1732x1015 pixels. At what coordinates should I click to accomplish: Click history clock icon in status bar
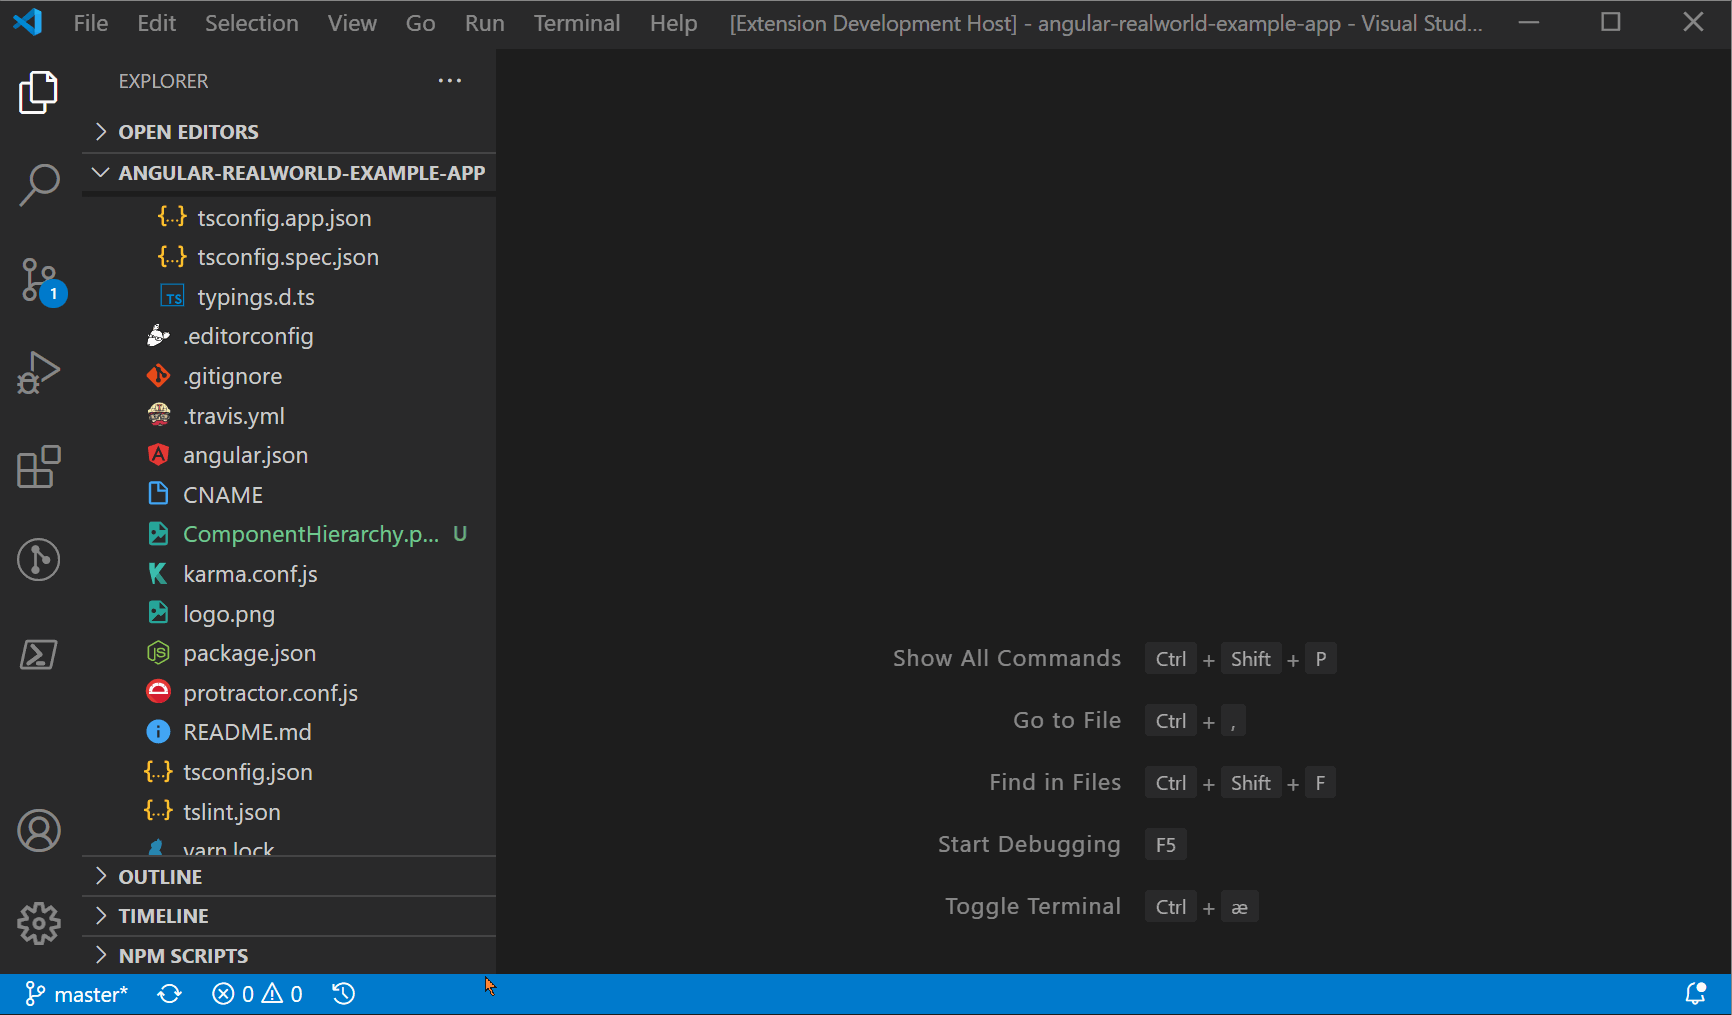tap(344, 994)
